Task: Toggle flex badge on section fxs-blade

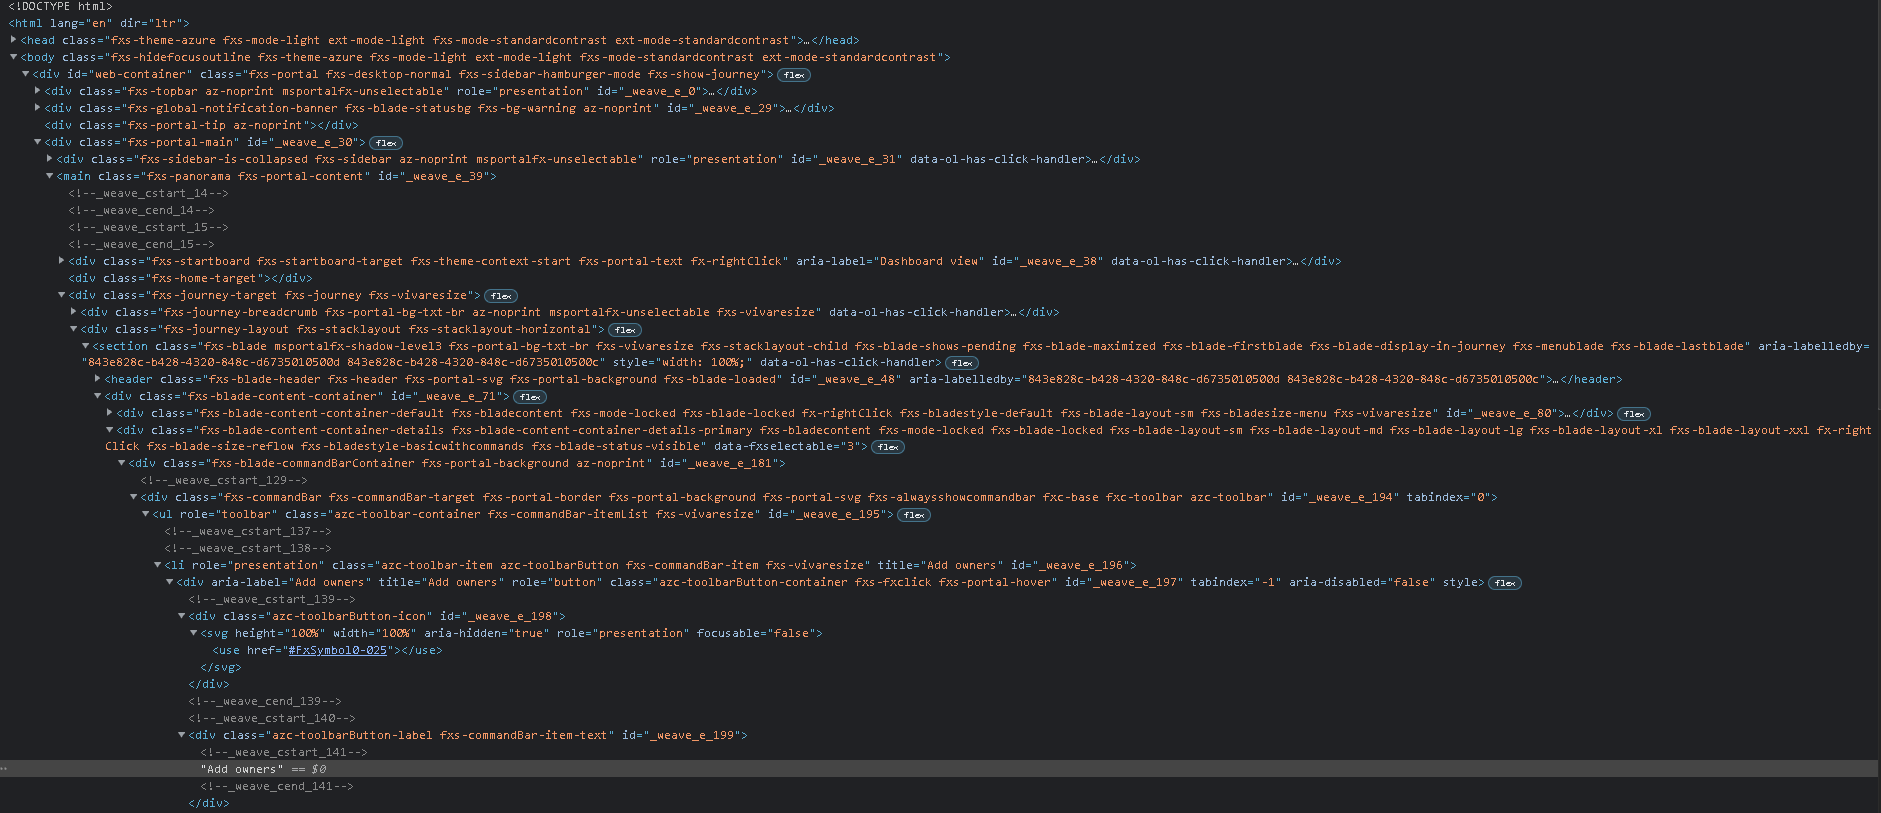Action: click(x=962, y=363)
